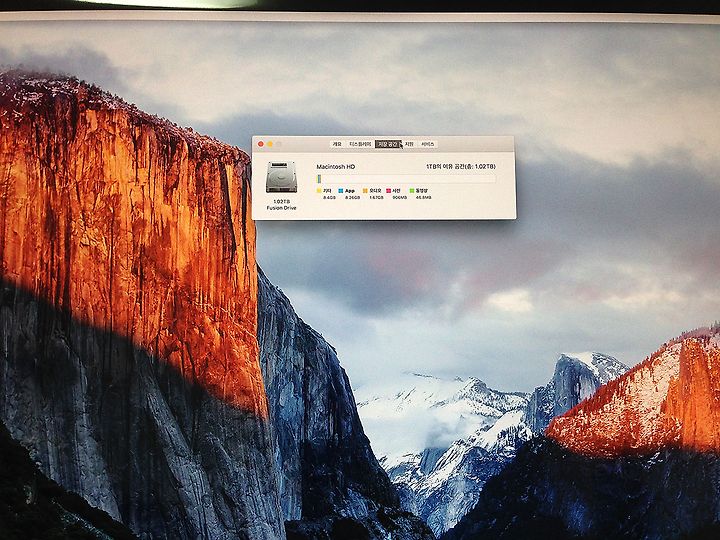Click the blue App legend swatch

point(341,191)
